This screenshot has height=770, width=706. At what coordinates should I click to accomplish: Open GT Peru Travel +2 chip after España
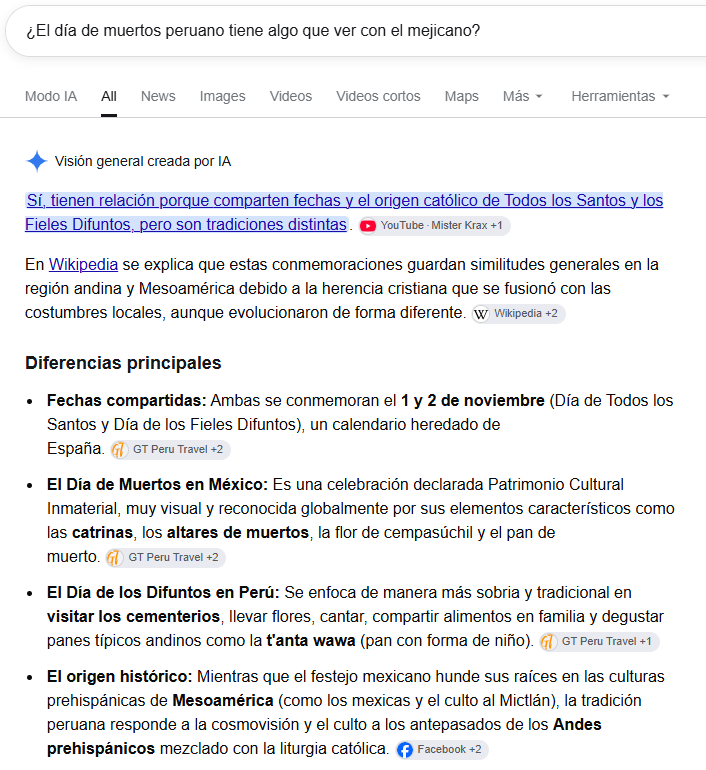[170, 449]
